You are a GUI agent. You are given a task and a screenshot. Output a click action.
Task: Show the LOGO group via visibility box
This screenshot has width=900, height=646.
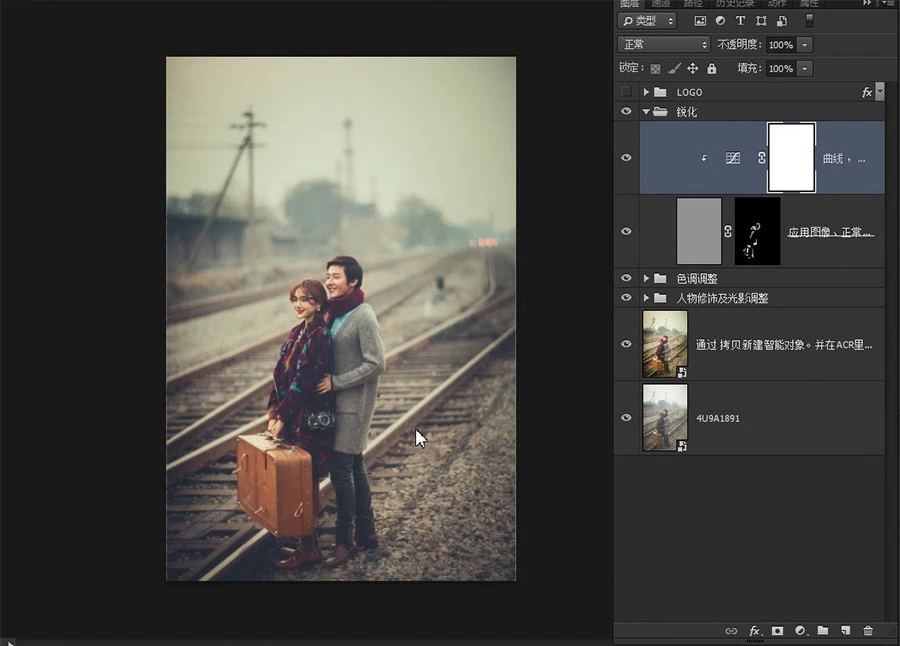(626, 92)
